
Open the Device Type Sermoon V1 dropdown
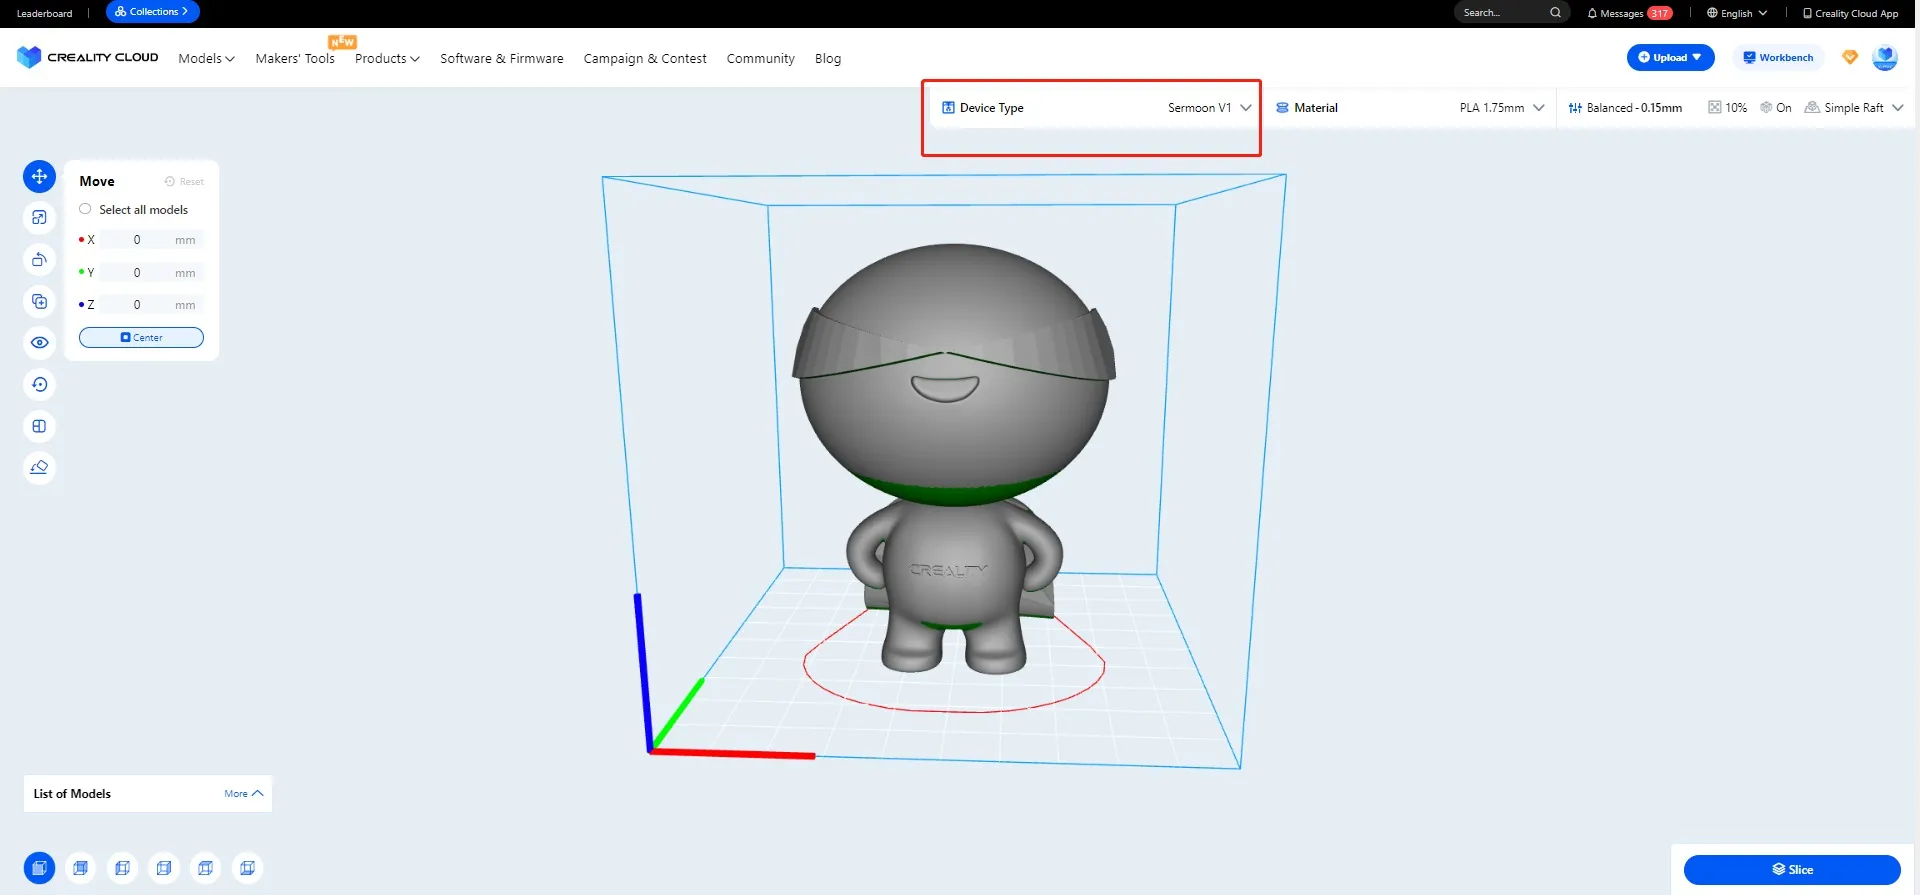pos(1208,108)
